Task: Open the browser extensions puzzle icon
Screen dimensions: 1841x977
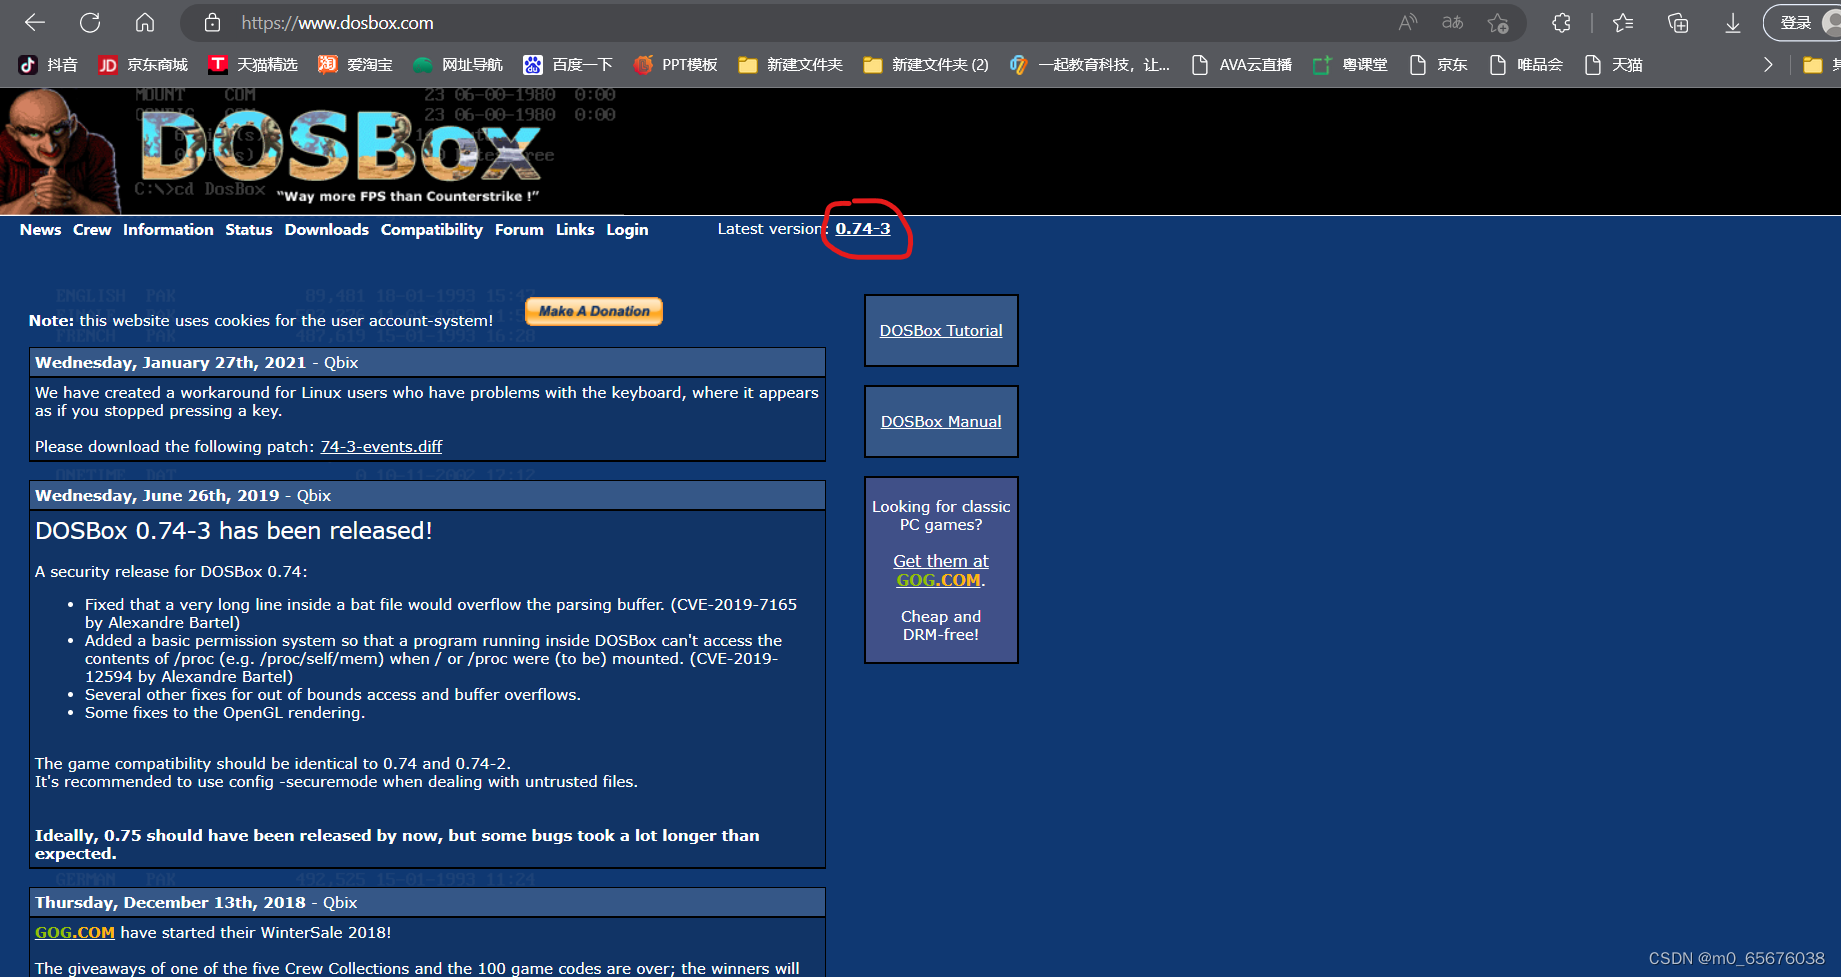Action: [x=1561, y=22]
